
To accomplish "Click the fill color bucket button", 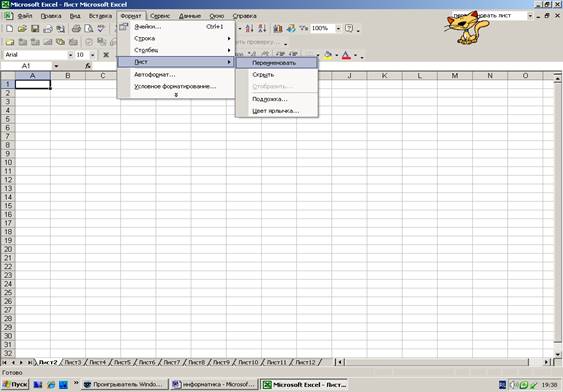I will (328, 55).
